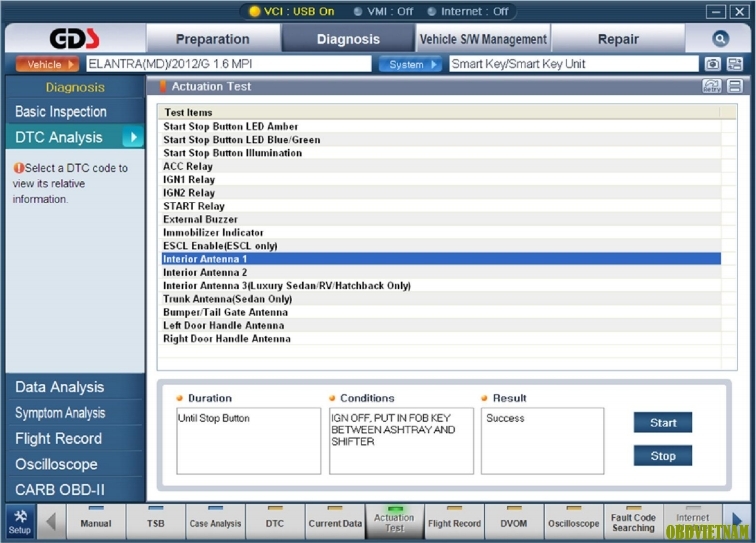This screenshot has height=543, width=756.
Task: Switch to Preparation tab
Action: tap(213, 39)
